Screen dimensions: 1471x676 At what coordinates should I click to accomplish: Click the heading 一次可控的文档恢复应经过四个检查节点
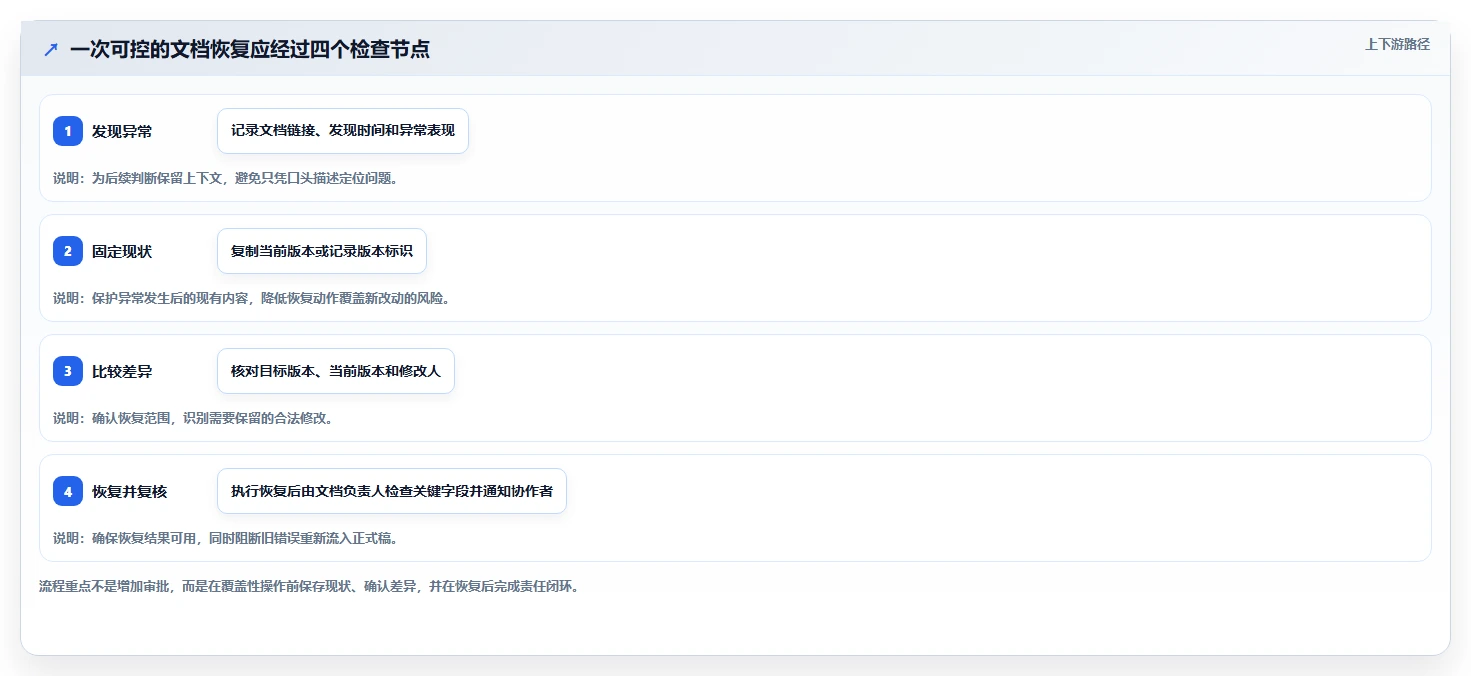(x=250, y=49)
